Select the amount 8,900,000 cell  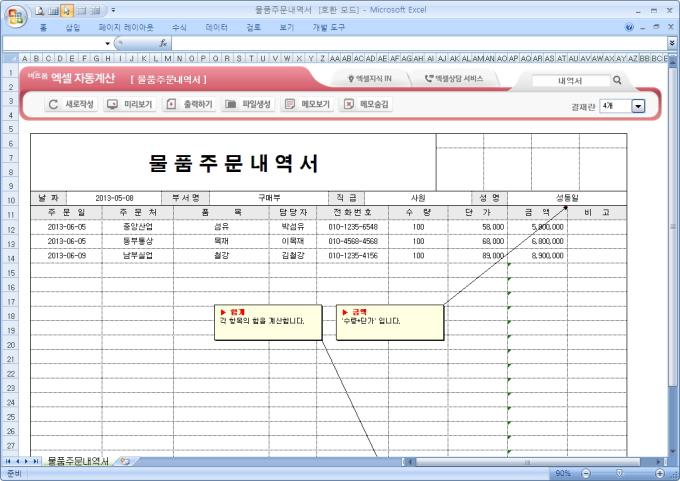(537, 255)
